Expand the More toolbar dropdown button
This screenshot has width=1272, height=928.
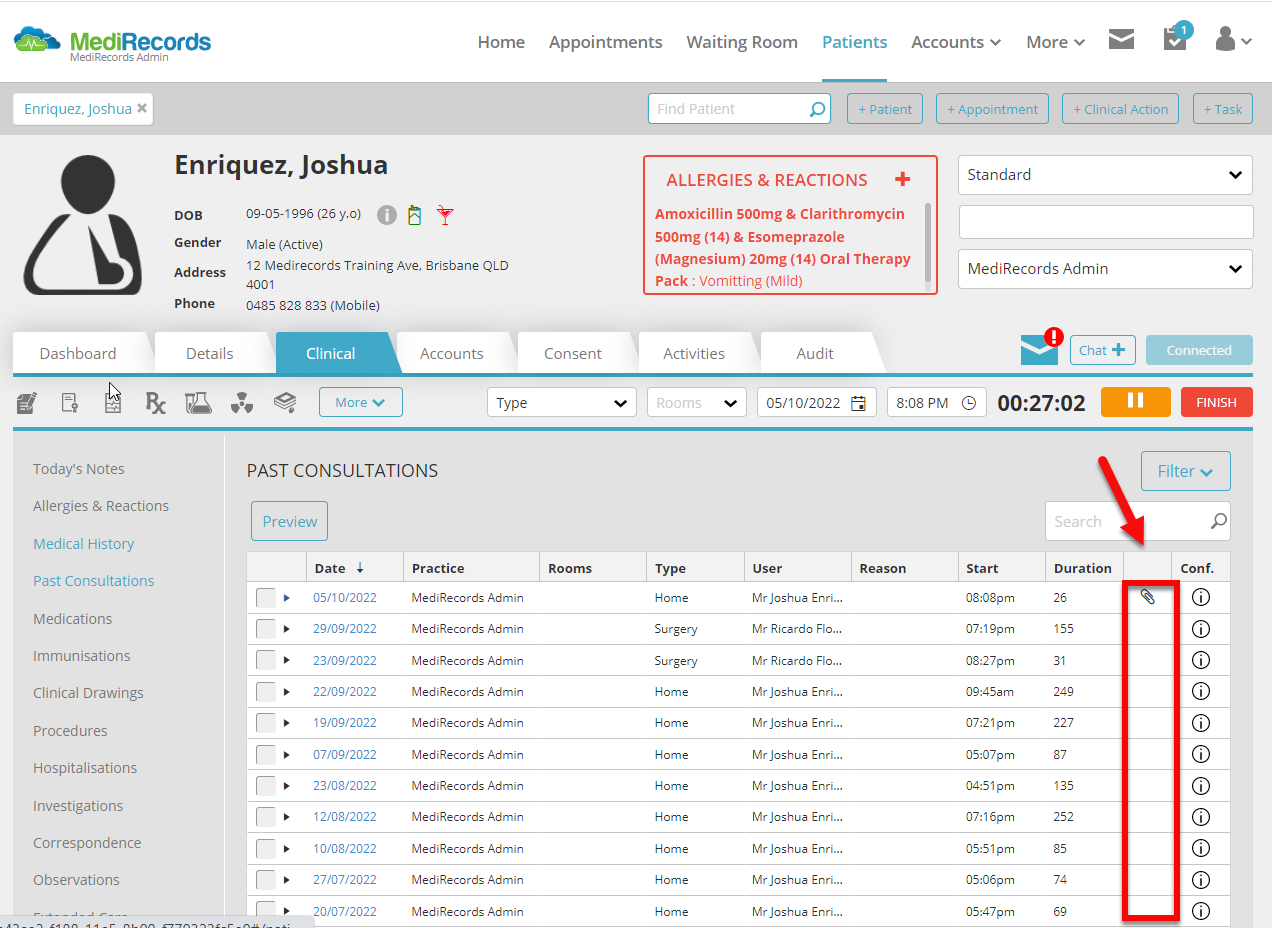pyautogui.click(x=361, y=402)
